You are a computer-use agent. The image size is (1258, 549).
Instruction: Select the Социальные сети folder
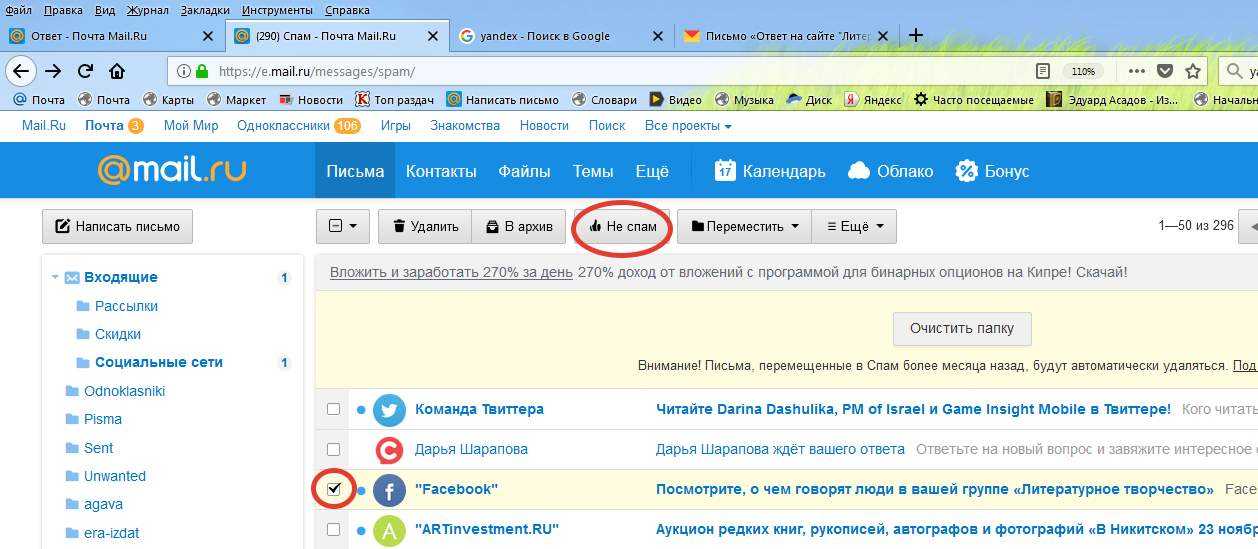click(159, 362)
